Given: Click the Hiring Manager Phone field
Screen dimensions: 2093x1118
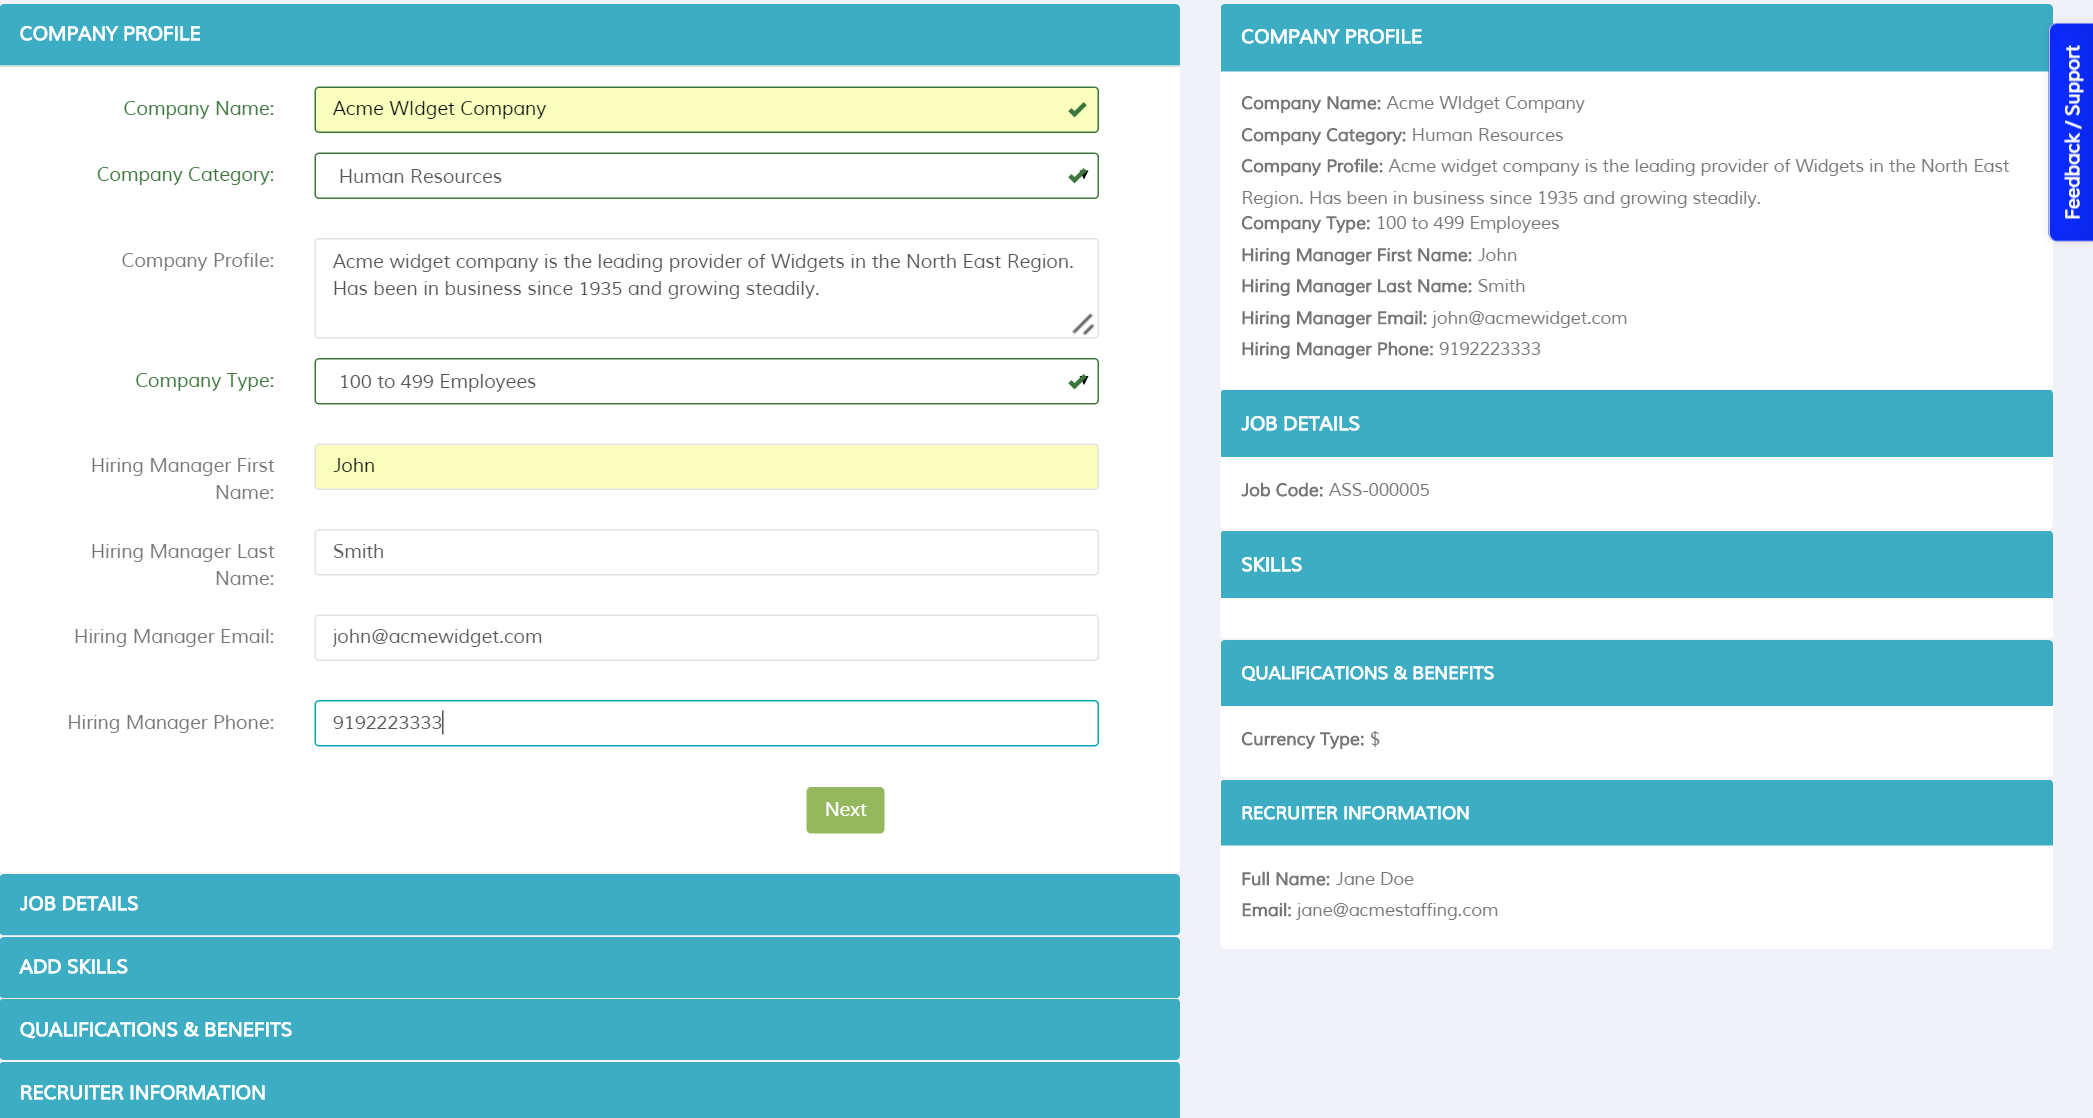Looking at the screenshot, I should point(706,723).
